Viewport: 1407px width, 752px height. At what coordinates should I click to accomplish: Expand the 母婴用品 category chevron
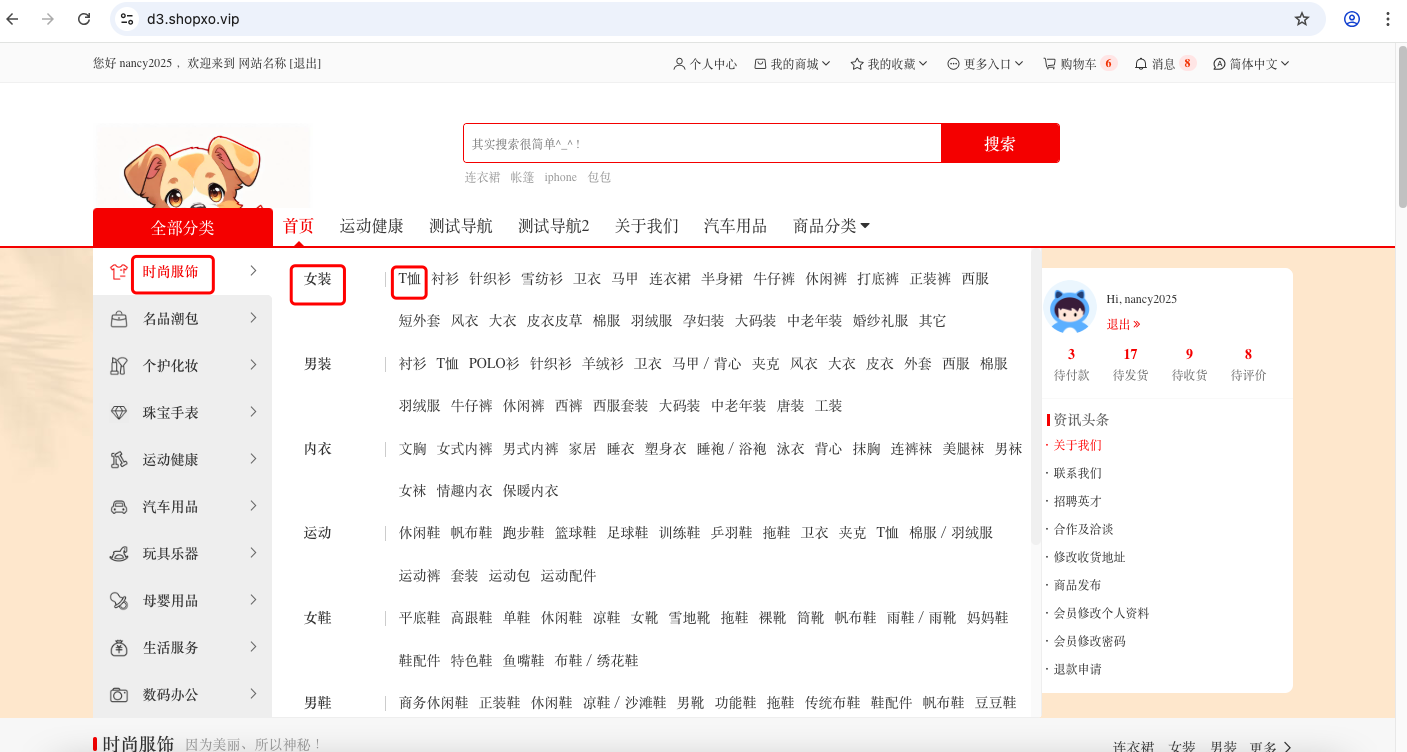254,600
